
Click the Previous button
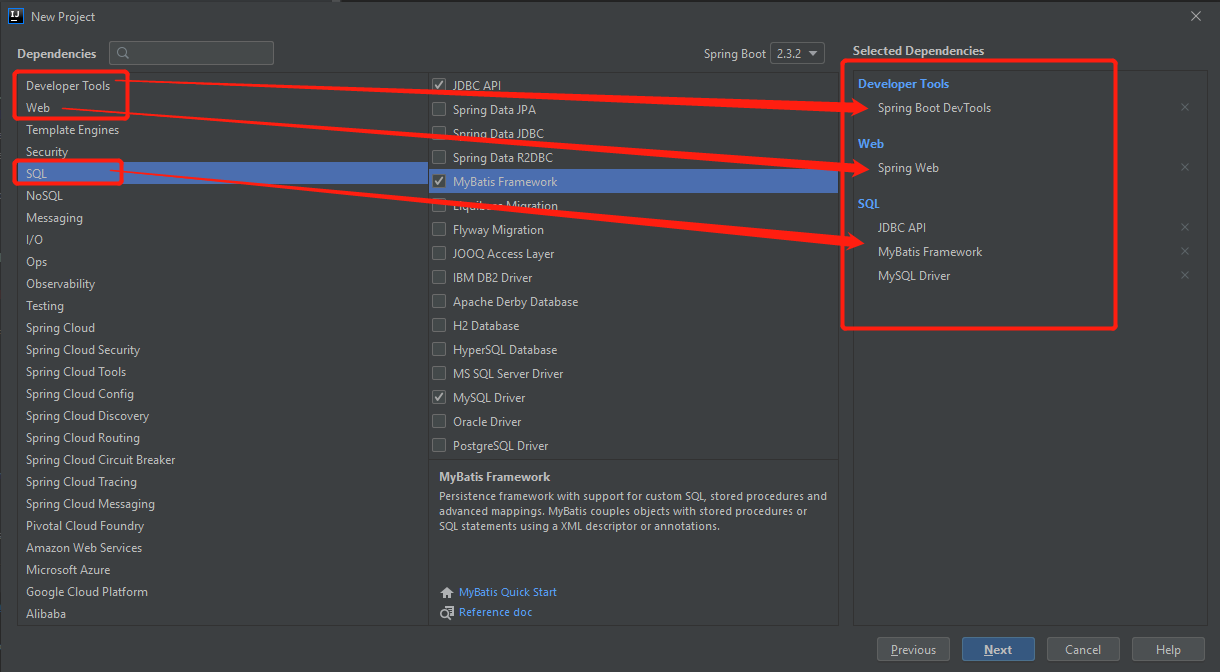click(x=913, y=650)
